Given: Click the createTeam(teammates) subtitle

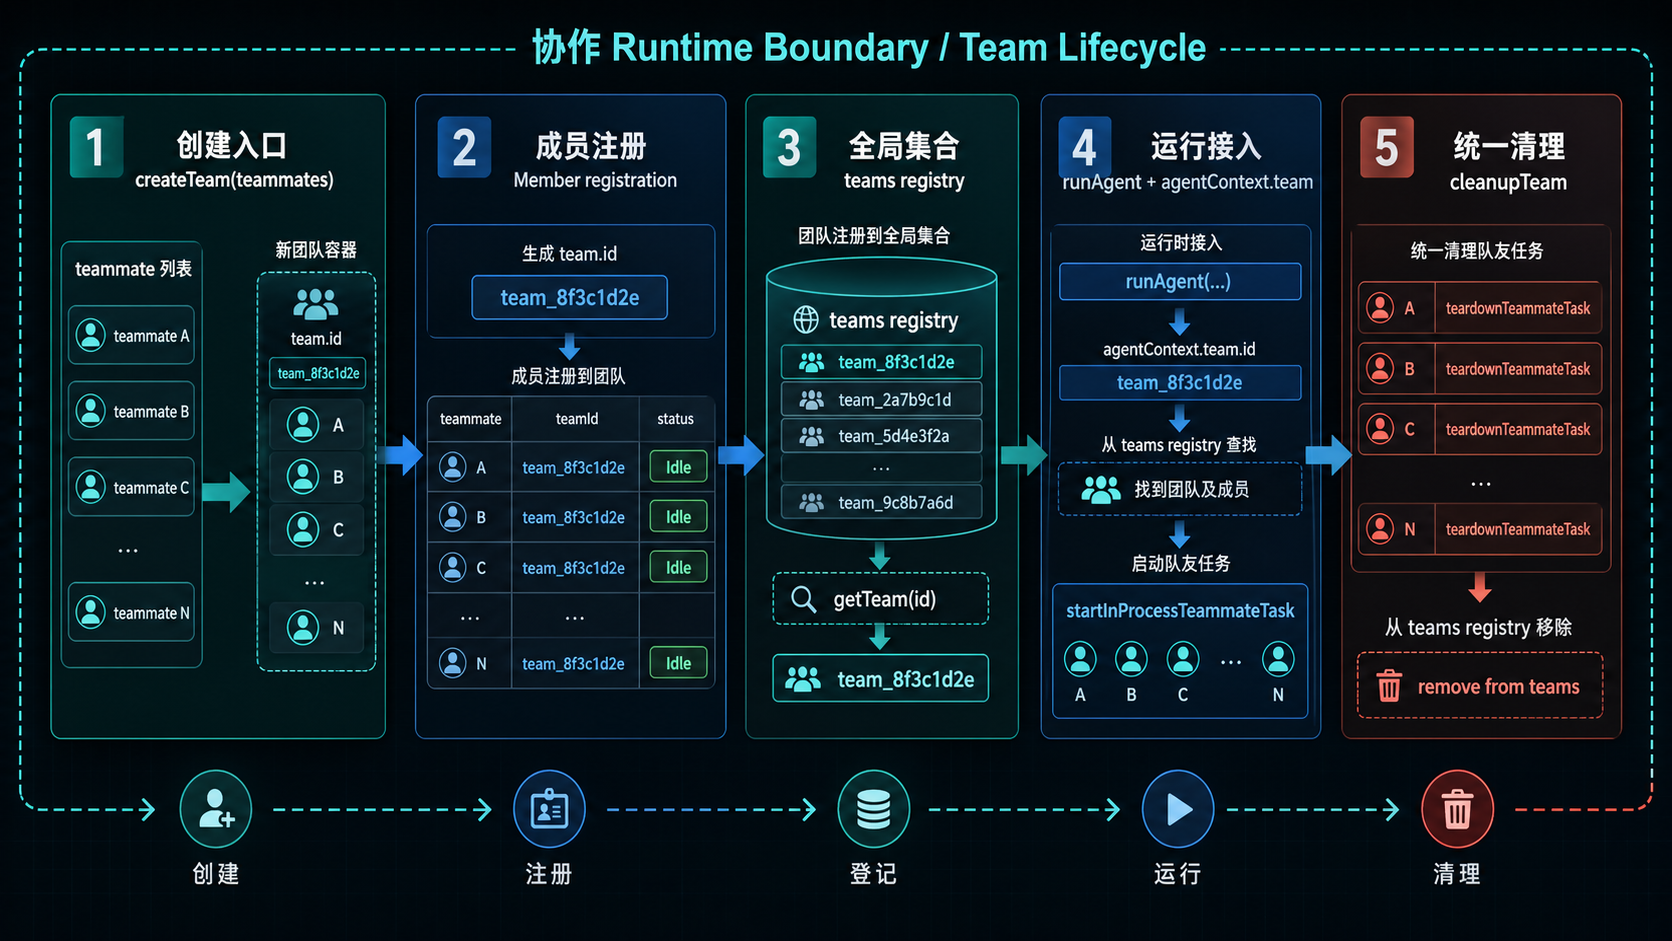Looking at the screenshot, I should [x=234, y=180].
